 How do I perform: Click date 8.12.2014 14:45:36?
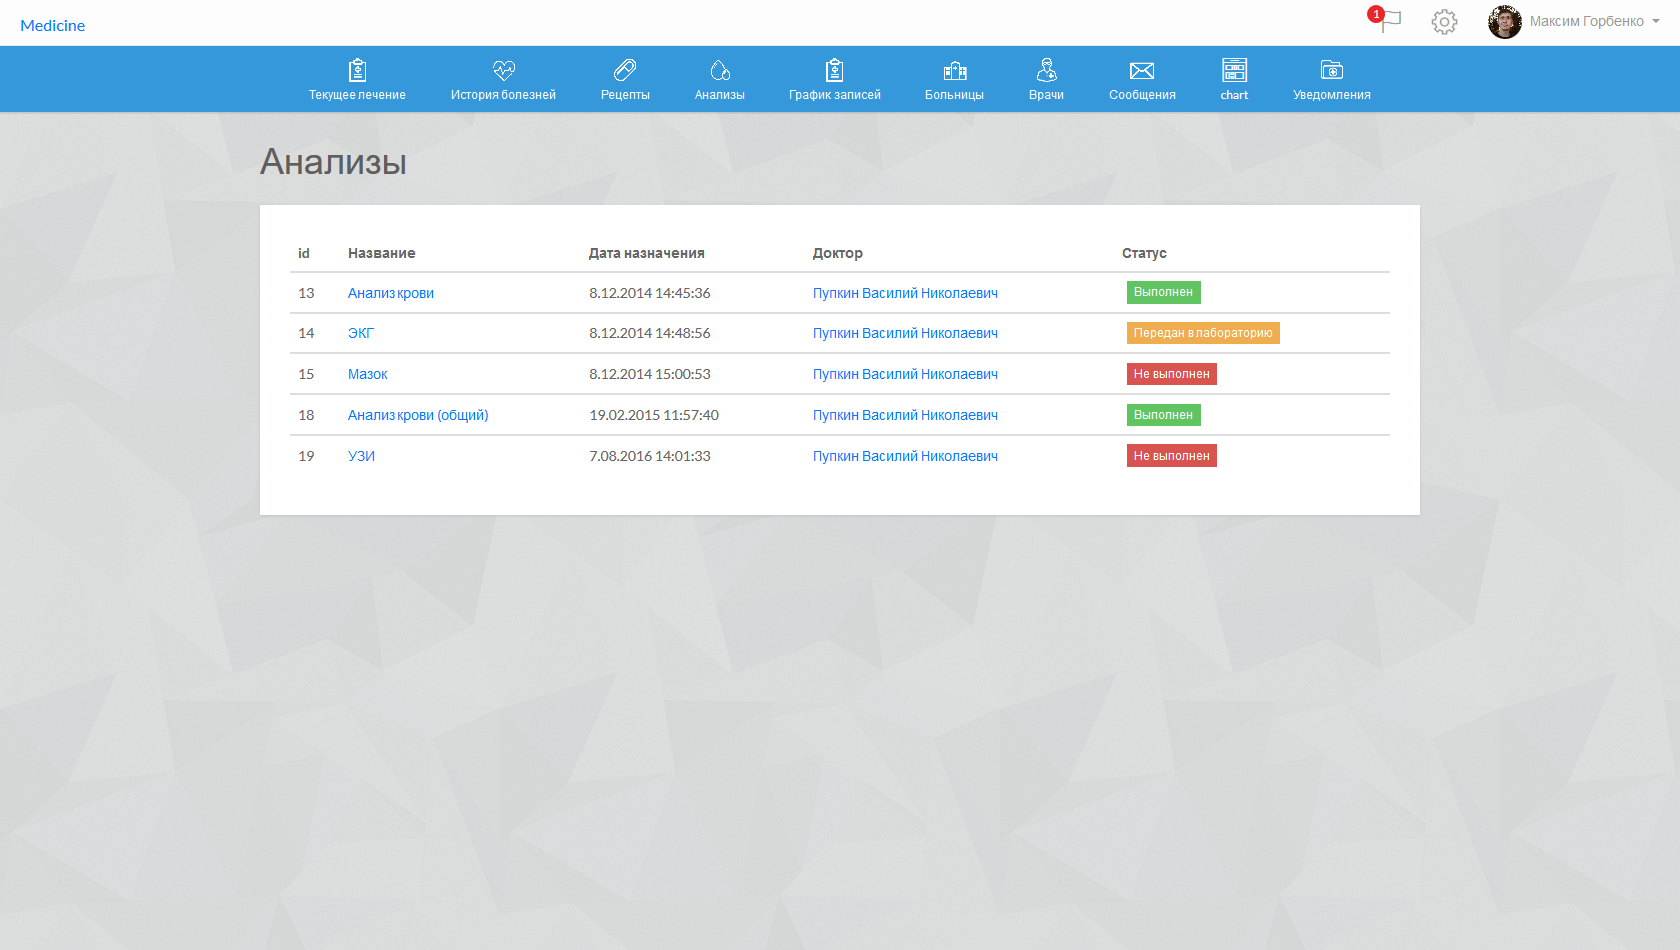pos(650,293)
